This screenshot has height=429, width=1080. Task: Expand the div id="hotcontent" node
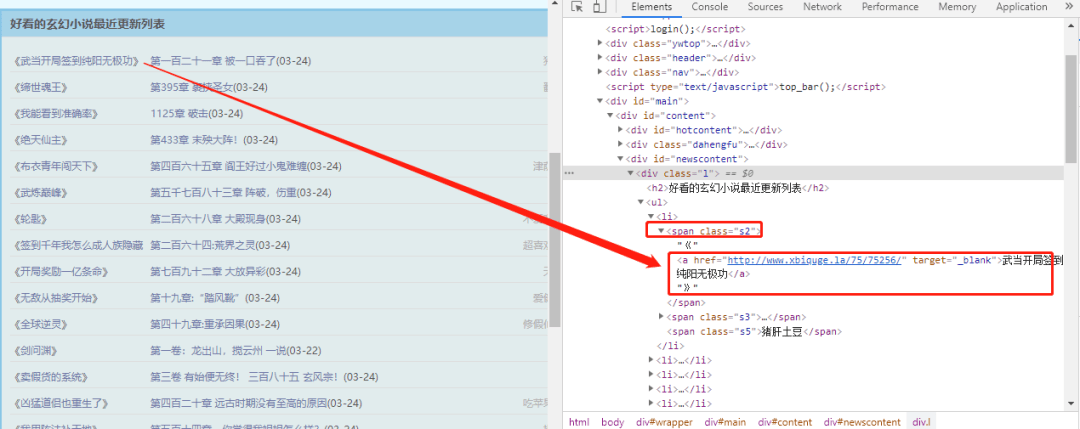621,129
